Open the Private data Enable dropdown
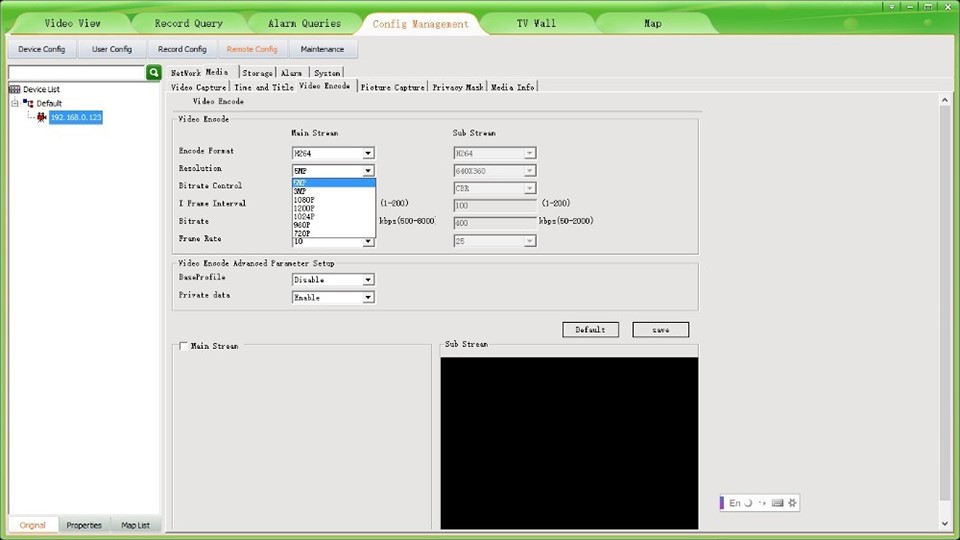Viewport: 960px width, 540px height. (333, 298)
